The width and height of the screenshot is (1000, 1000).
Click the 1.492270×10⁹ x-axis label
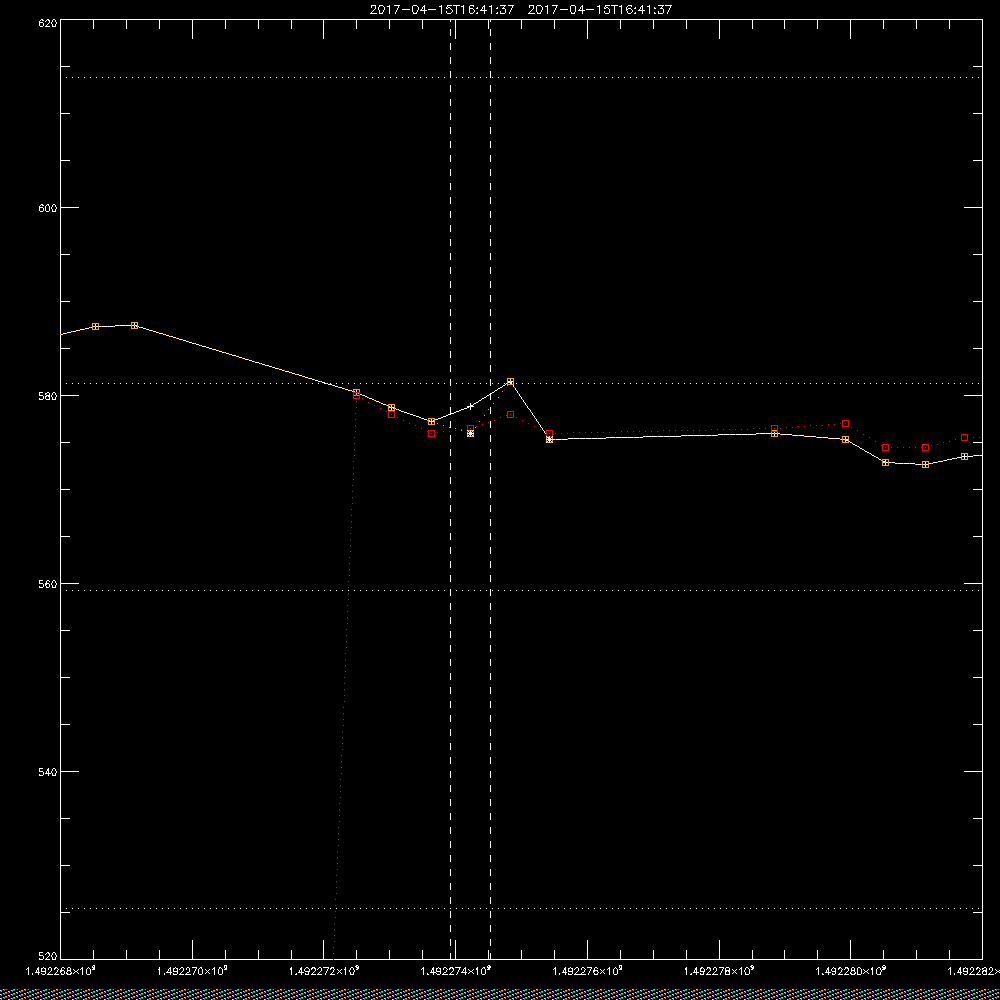[193, 970]
